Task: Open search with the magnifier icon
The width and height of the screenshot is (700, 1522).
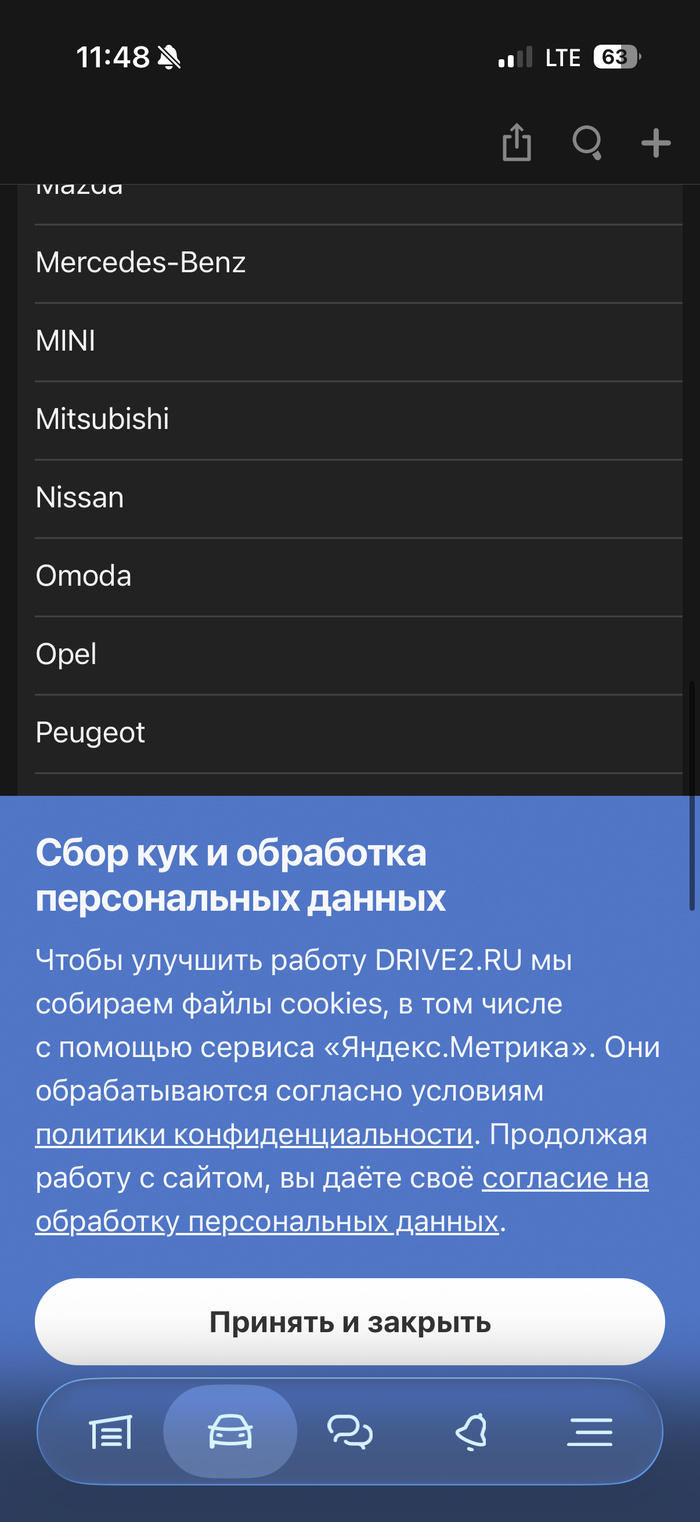Action: pyautogui.click(x=587, y=143)
